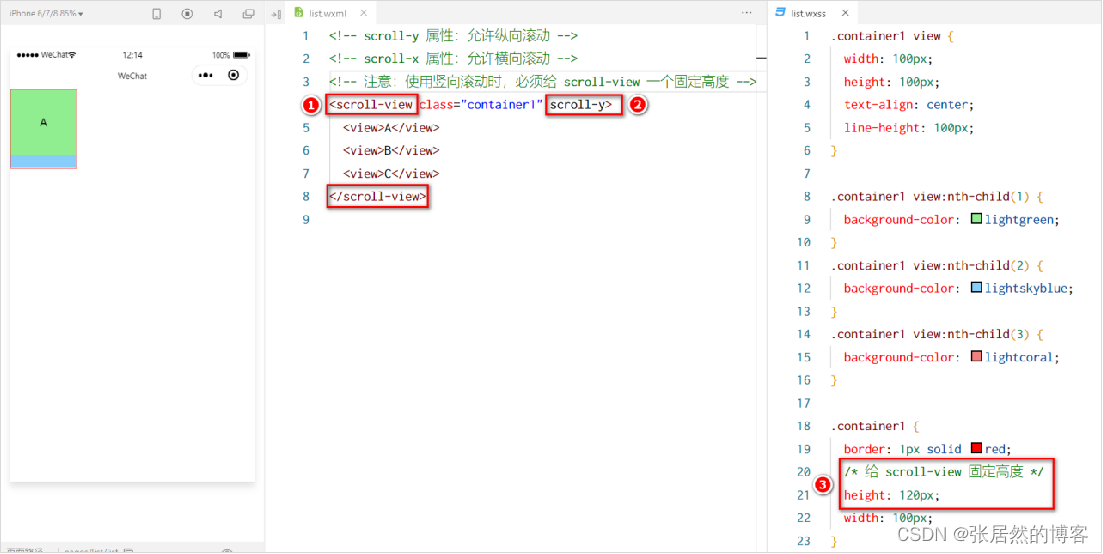Tap the blue B strip in simulator

[x=44, y=161]
